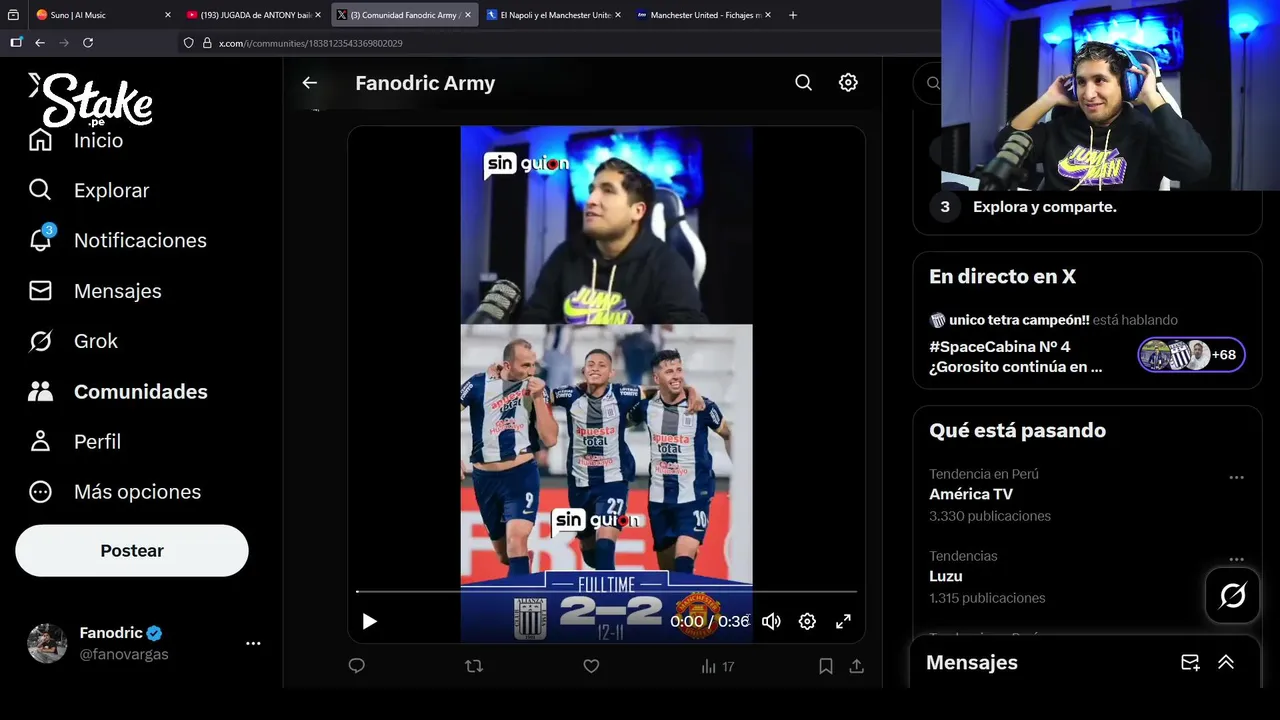
Task: Open video playback settings gear
Action: [x=807, y=621]
